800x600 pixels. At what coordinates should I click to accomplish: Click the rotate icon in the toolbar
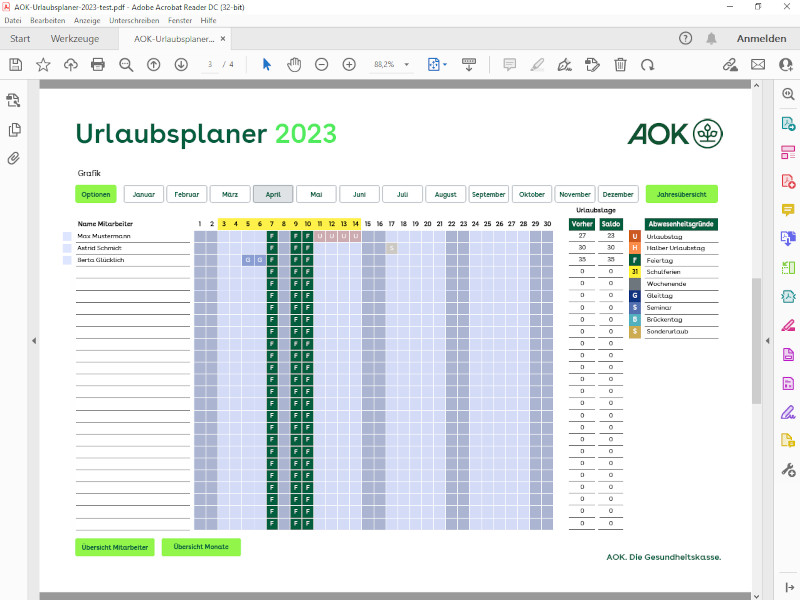point(647,65)
